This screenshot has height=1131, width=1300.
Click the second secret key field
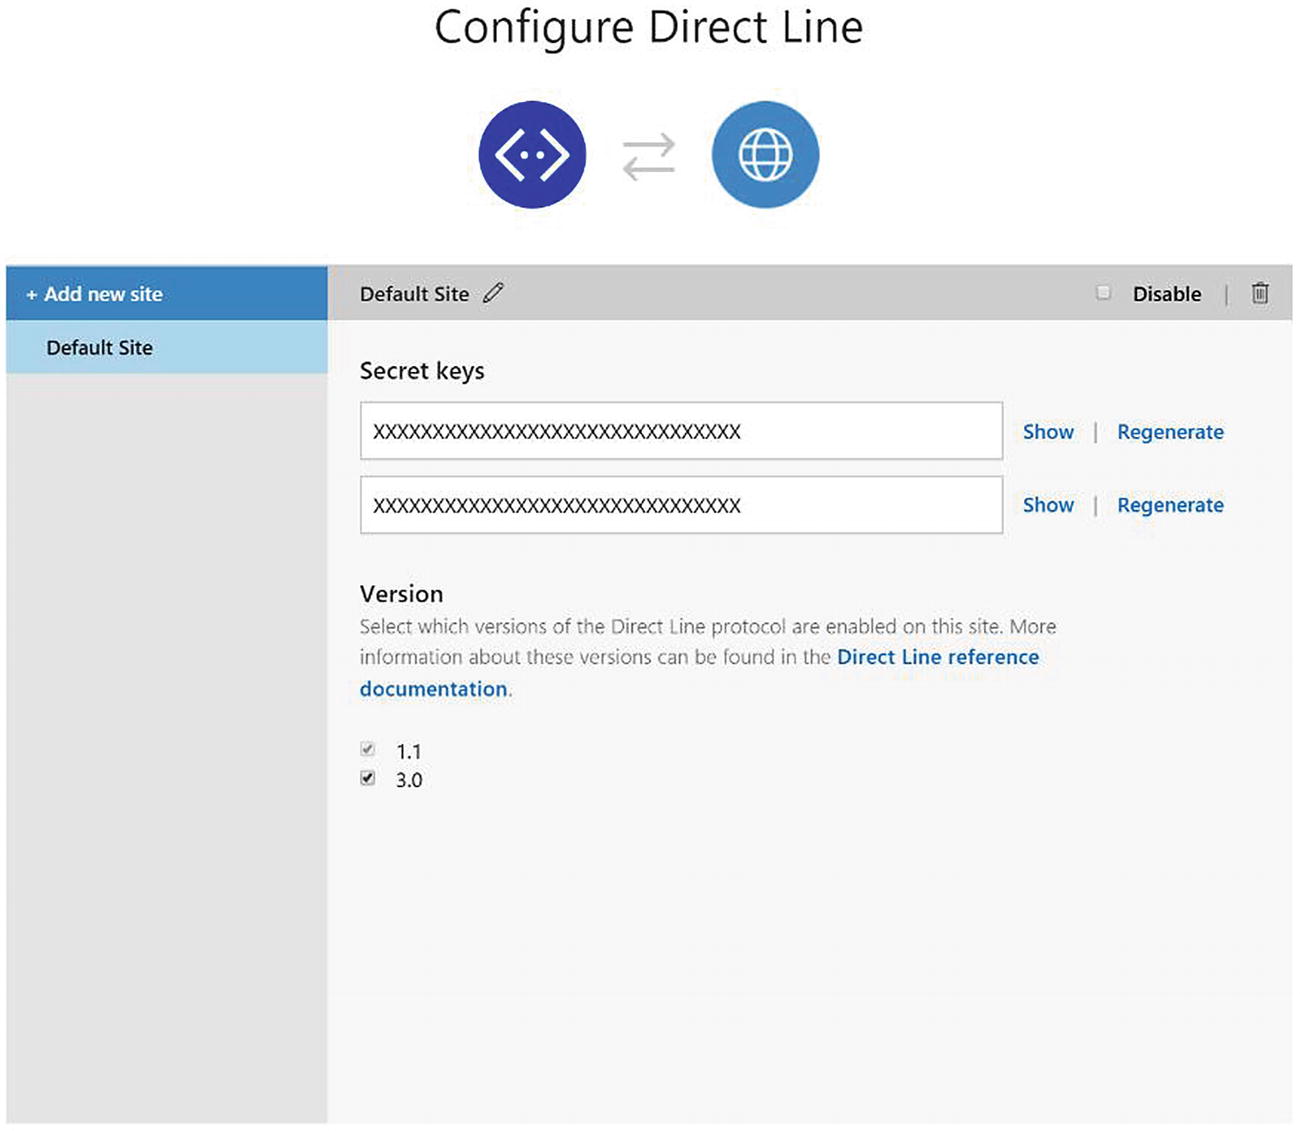[x=681, y=505]
